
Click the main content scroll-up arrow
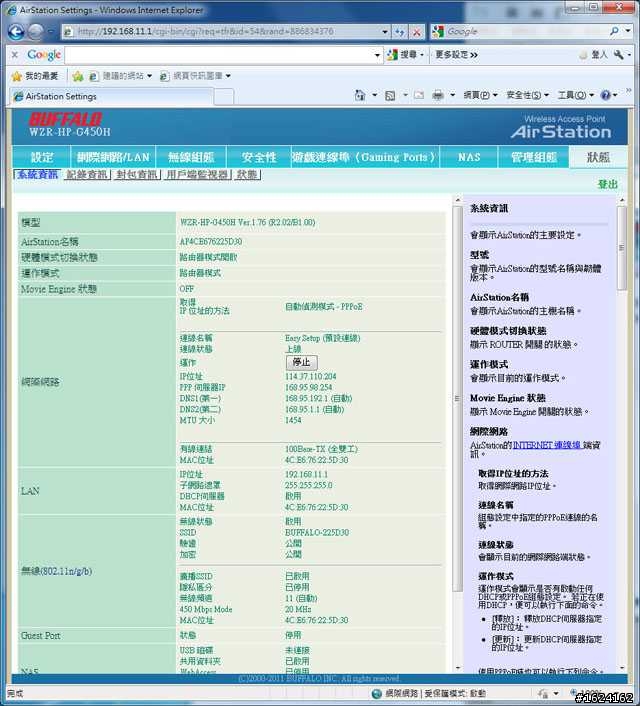pos(458,199)
